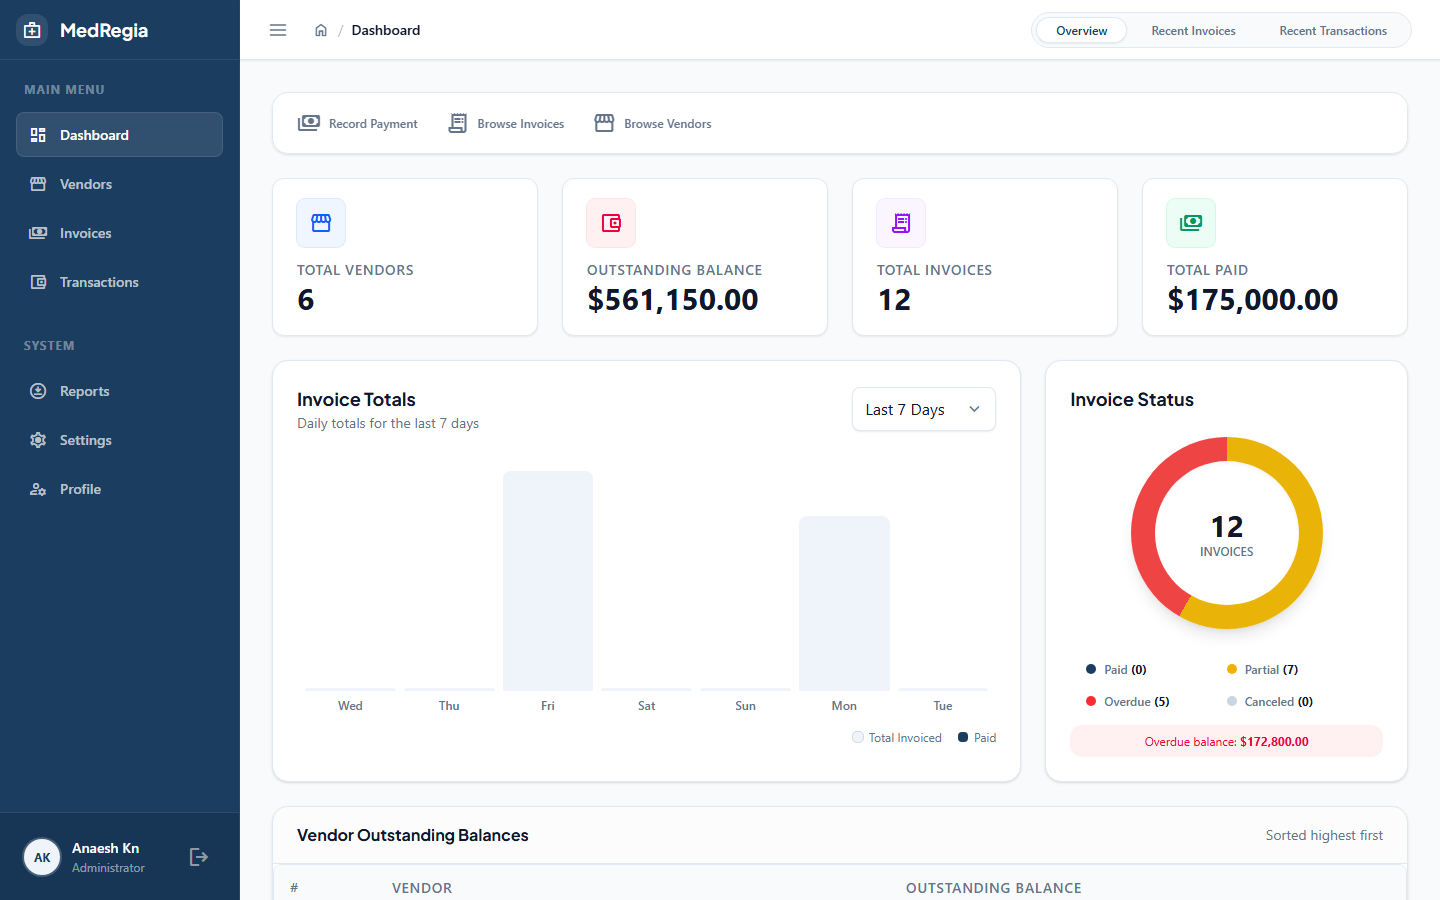This screenshot has width=1440, height=900.
Task: Click the Invoices sidebar icon
Action: (x=38, y=233)
